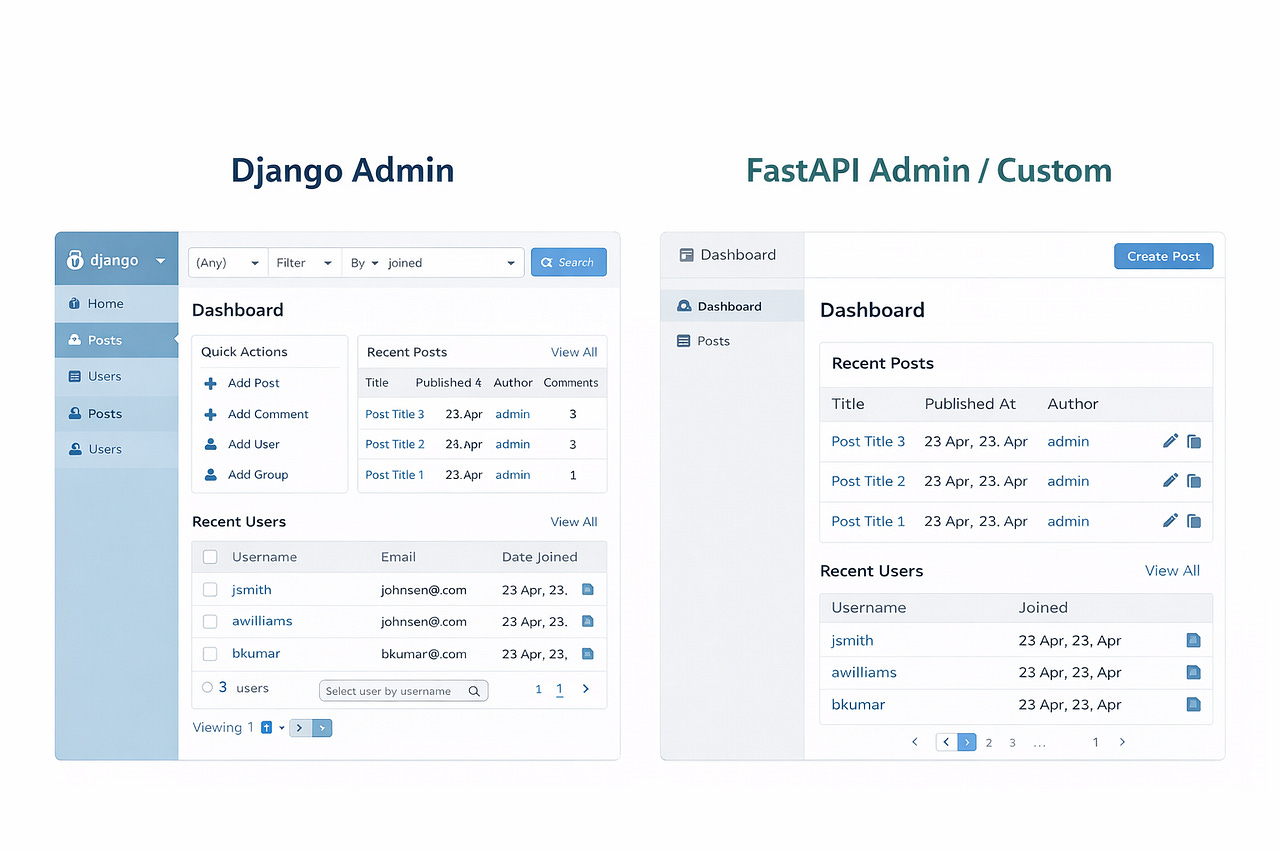The image size is (1280, 853).
Task: Click next-page chevron in Django Recent Users footer
Action: click(586, 689)
